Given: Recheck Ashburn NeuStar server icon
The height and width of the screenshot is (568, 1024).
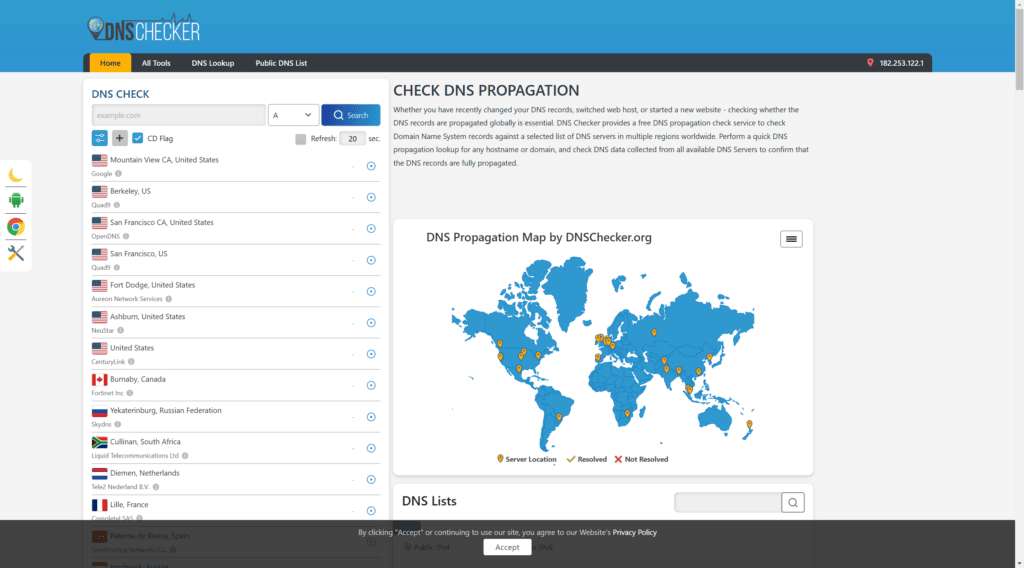Looking at the screenshot, I should point(371,323).
